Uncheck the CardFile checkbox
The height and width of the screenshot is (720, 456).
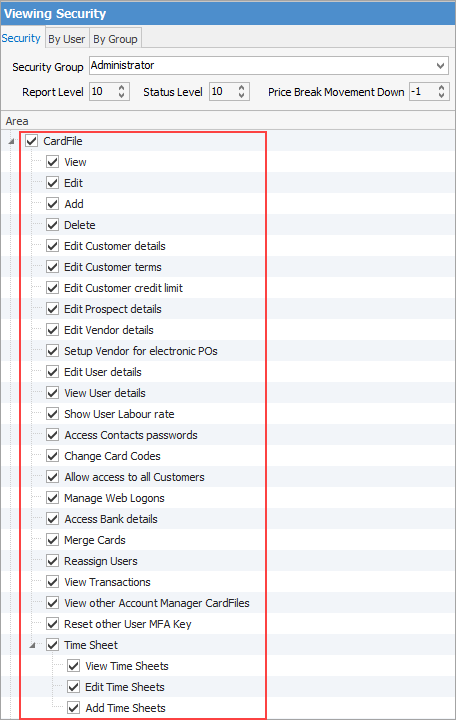coord(31,141)
